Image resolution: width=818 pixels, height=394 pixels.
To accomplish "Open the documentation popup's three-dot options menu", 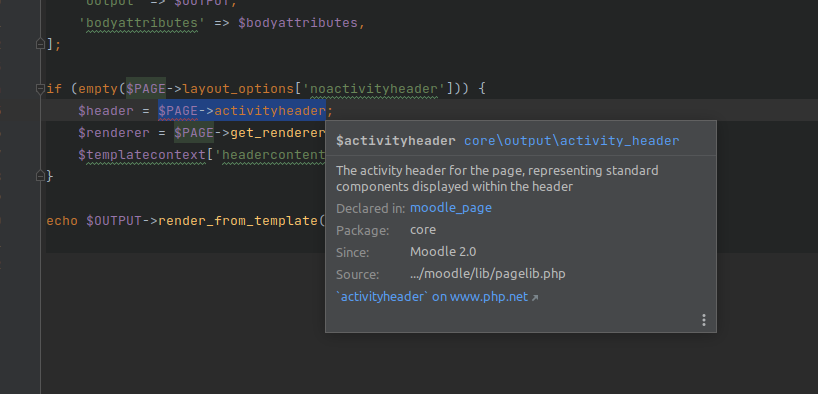I will (x=704, y=320).
